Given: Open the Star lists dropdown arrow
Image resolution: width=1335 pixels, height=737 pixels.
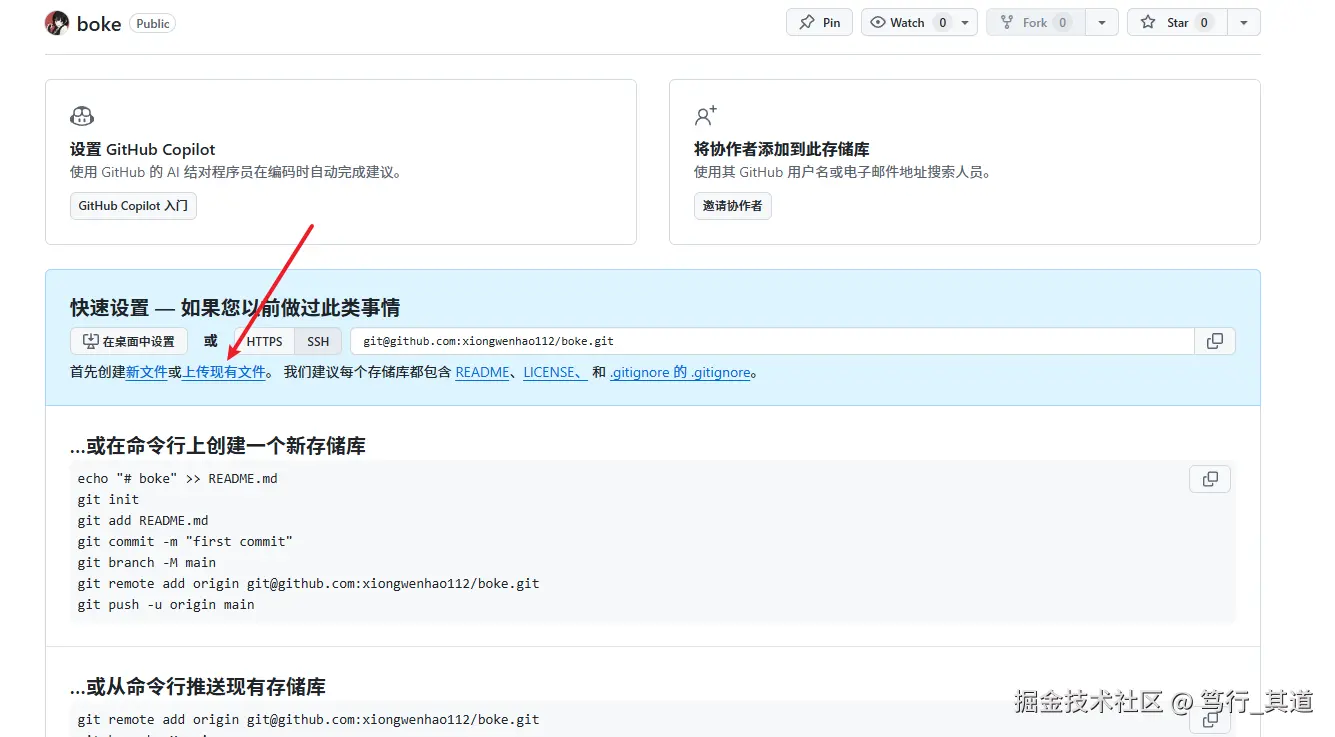Looking at the screenshot, I should pyautogui.click(x=1243, y=22).
